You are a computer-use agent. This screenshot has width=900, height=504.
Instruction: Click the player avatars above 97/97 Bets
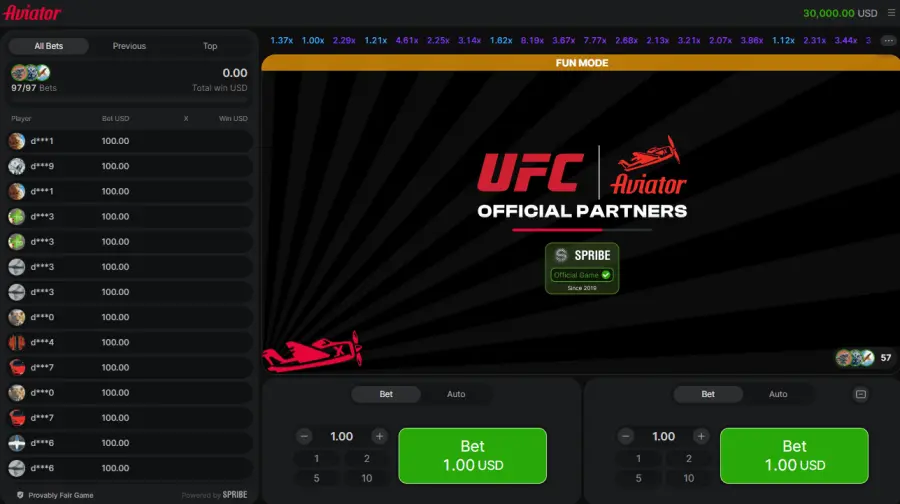tap(30, 72)
